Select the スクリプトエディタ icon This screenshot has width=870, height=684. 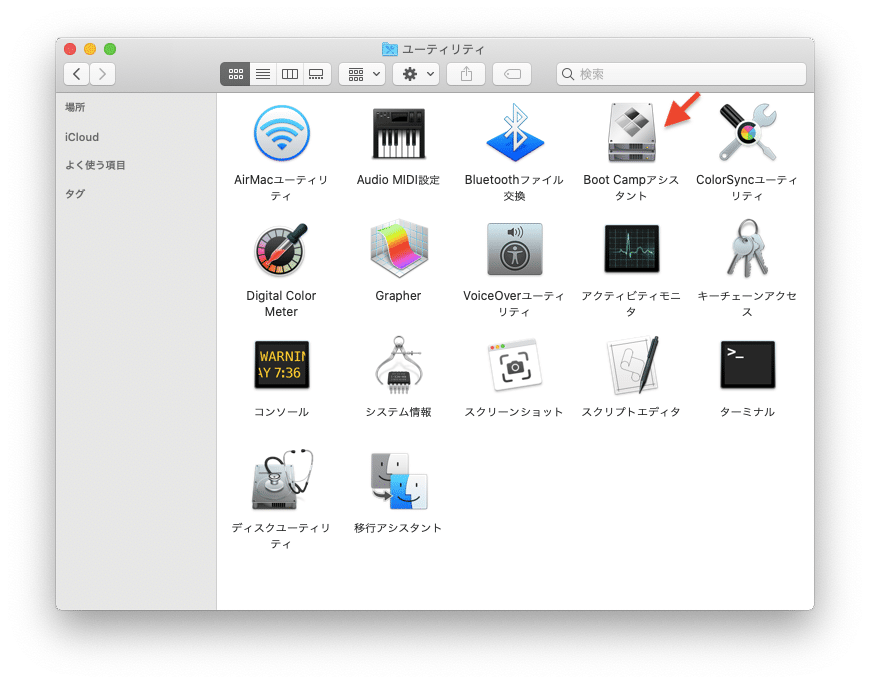pyautogui.click(x=633, y=365)
